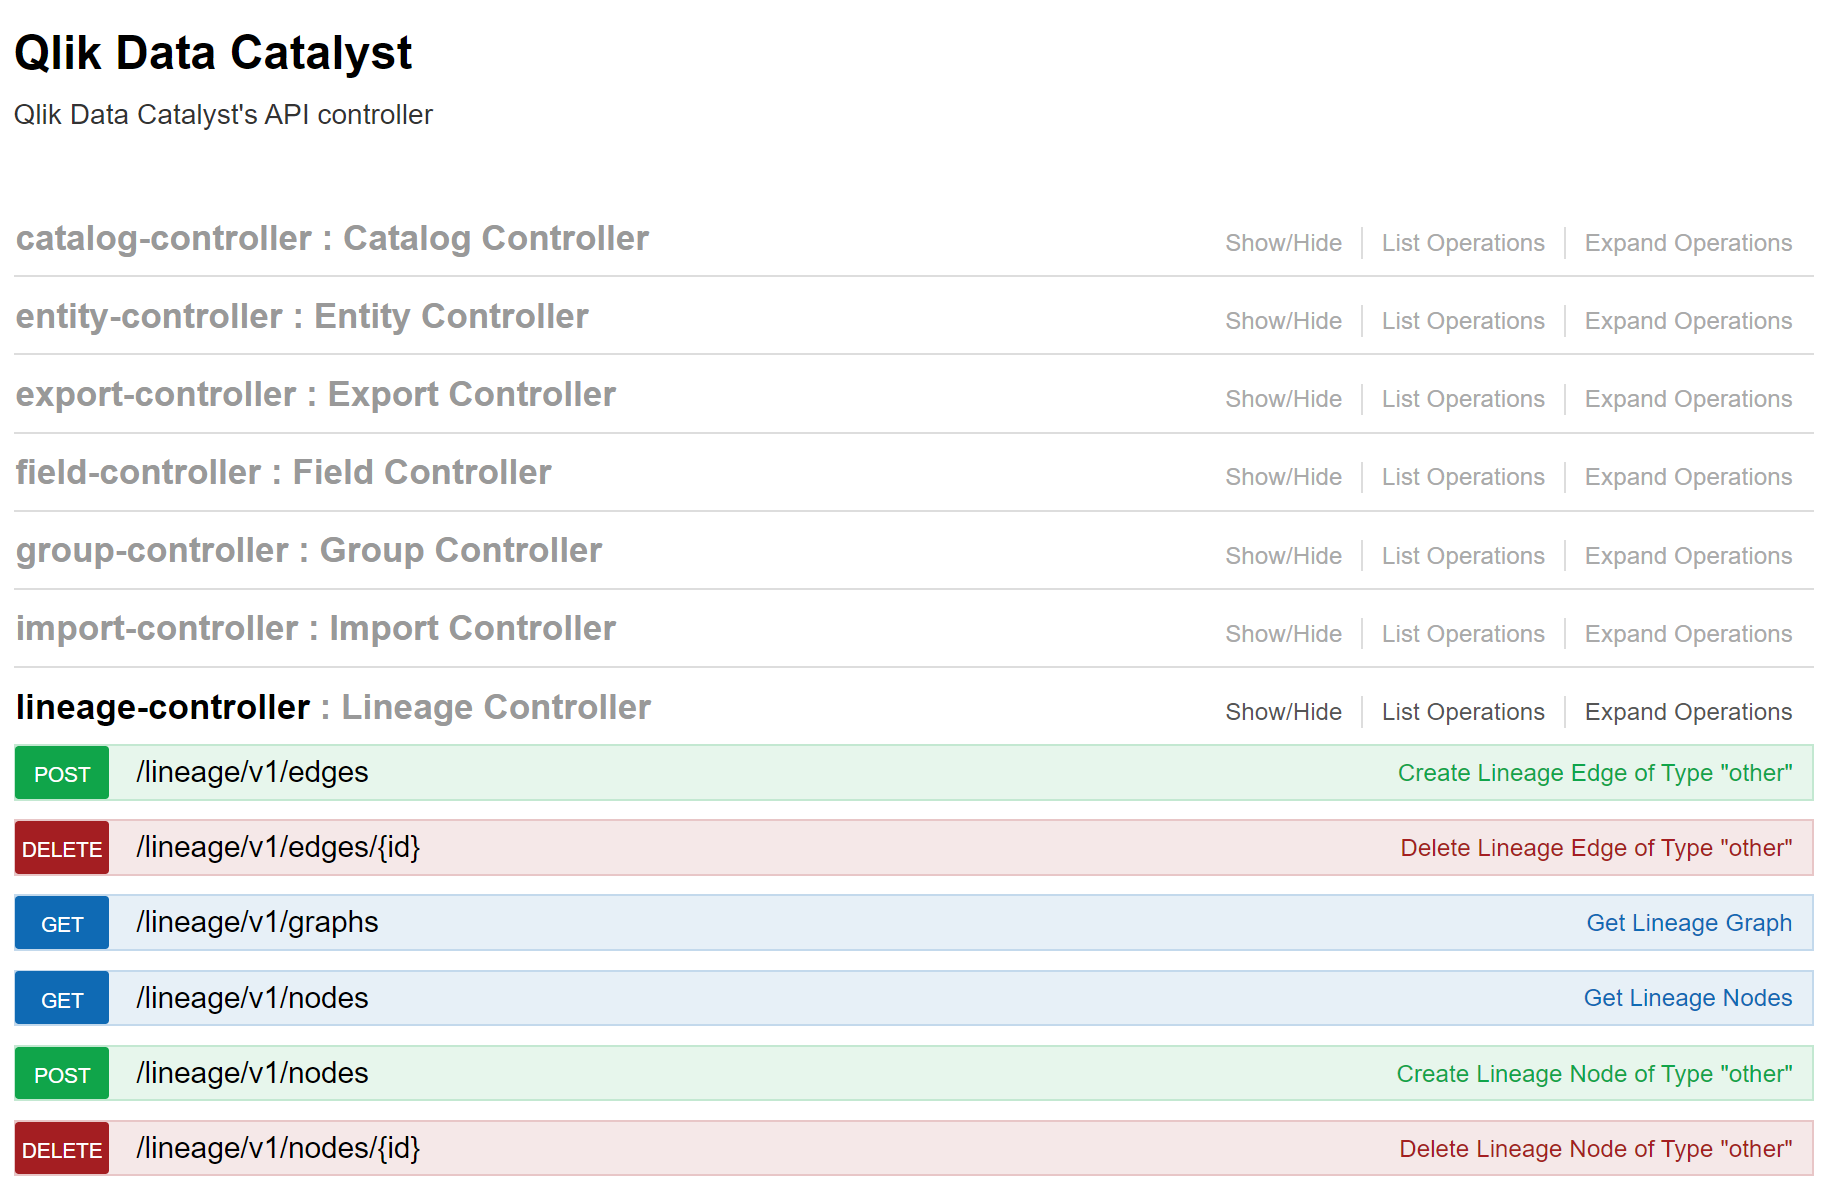The image size is (1827, 1186).
Task: Expand Operations for export-controller
Action: tap(1687, 398)
